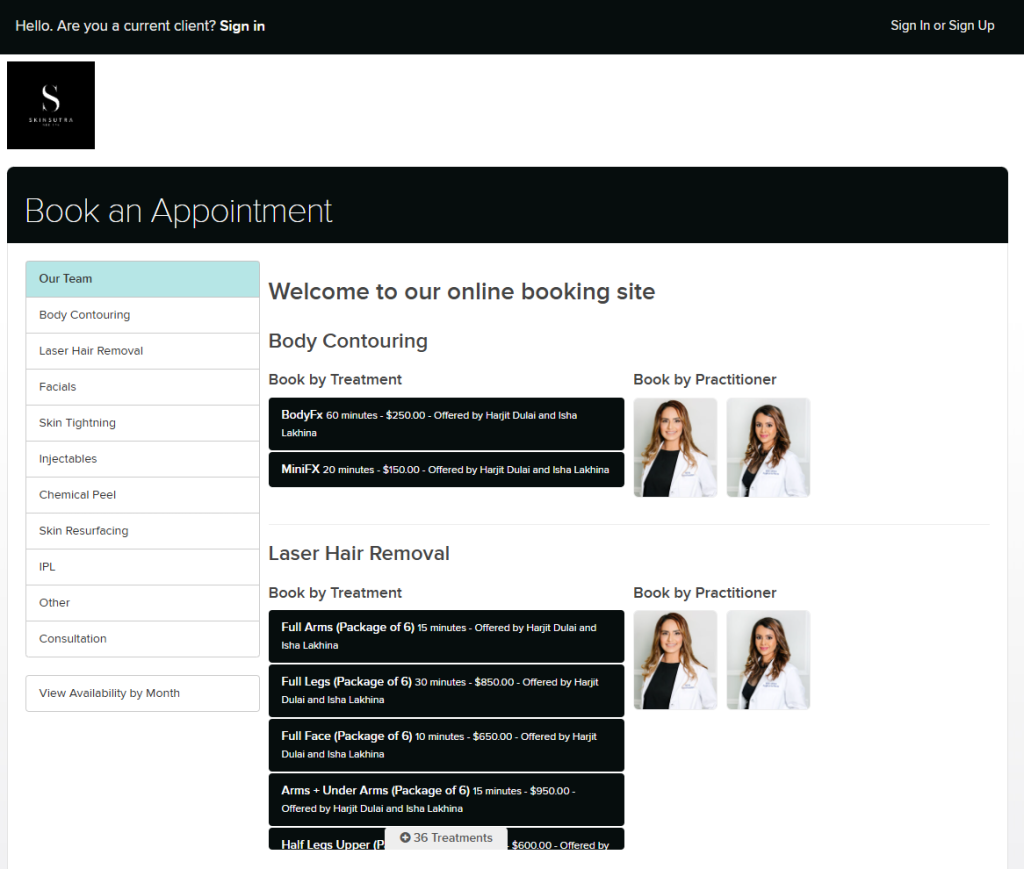
Task: Select second practitioner photo under Body Contouring
Action: tap(768, 448)
